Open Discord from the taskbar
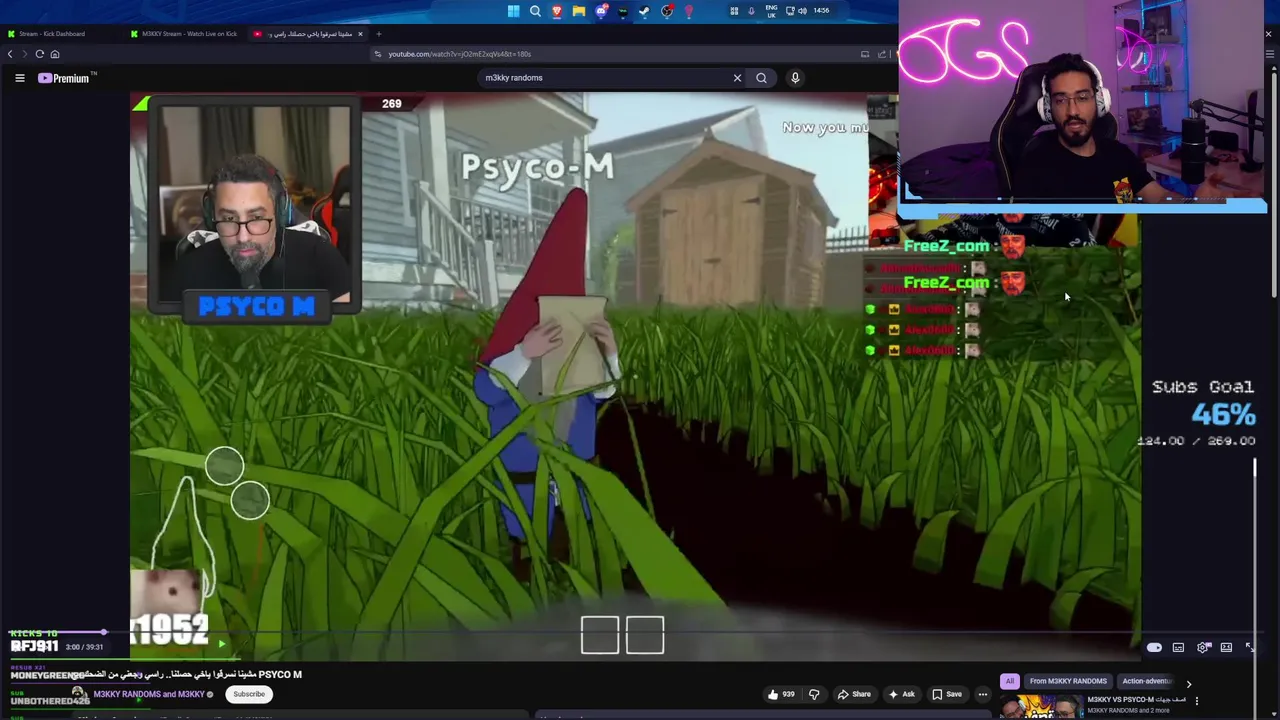 [x=601, y=11]
